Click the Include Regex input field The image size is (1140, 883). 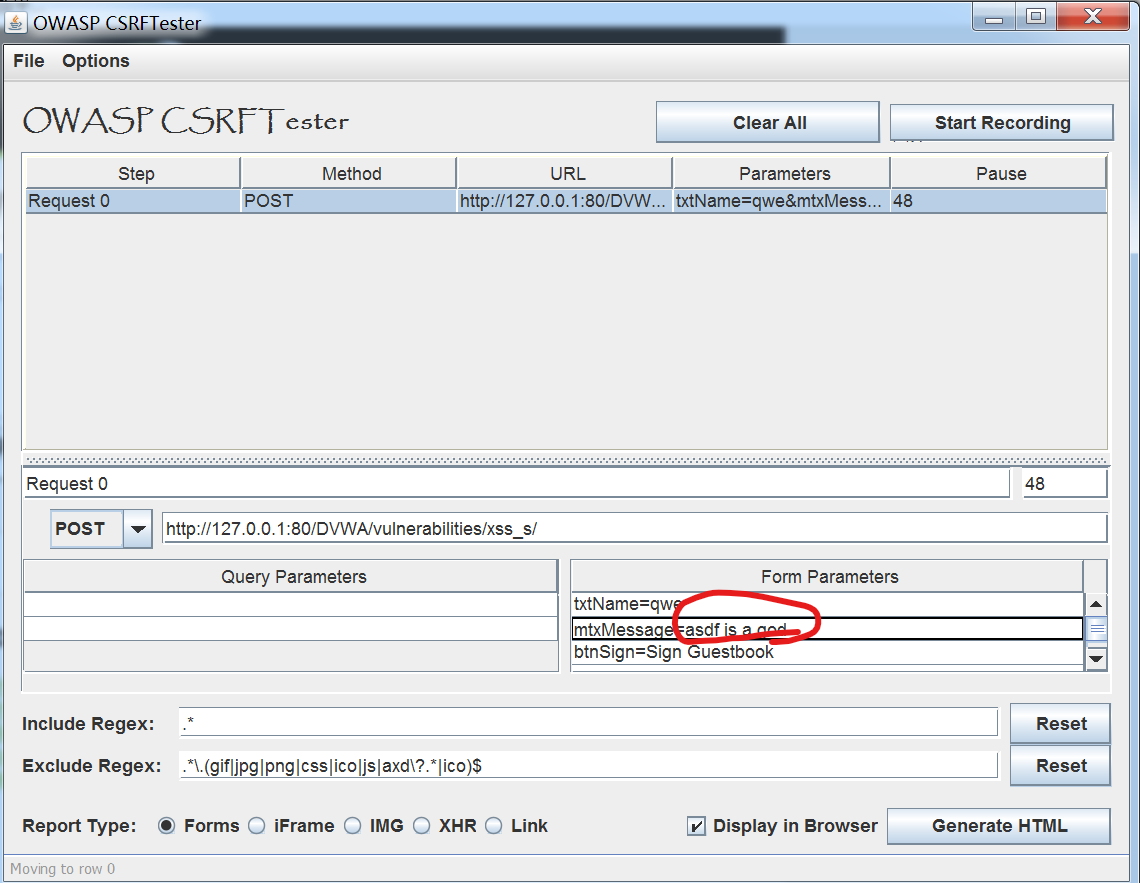[x=588, y=724]
